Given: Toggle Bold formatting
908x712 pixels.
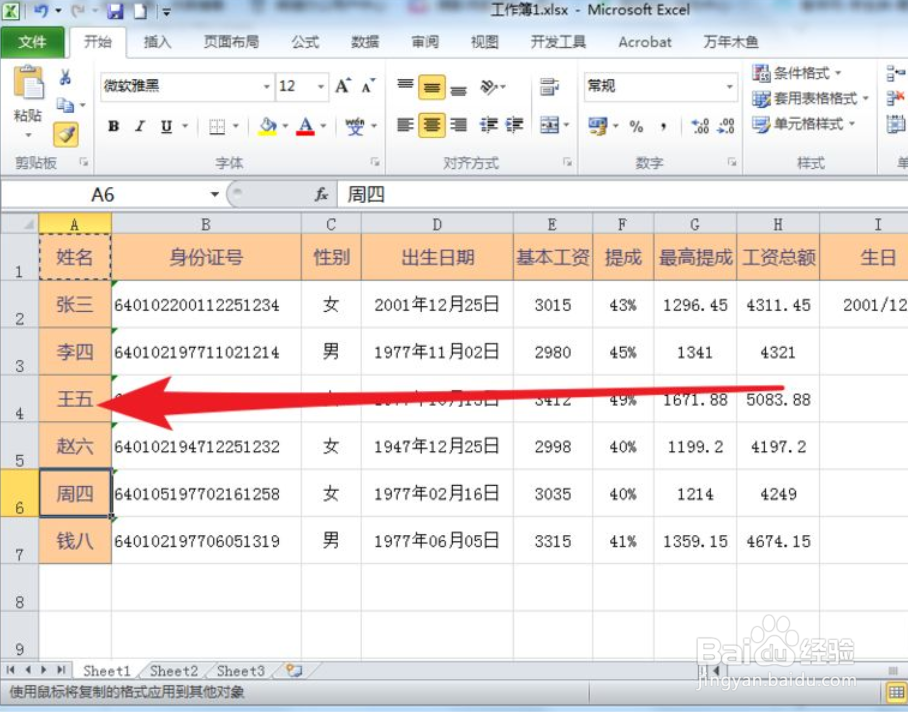Looking at the screenshot, I should 114,126.
